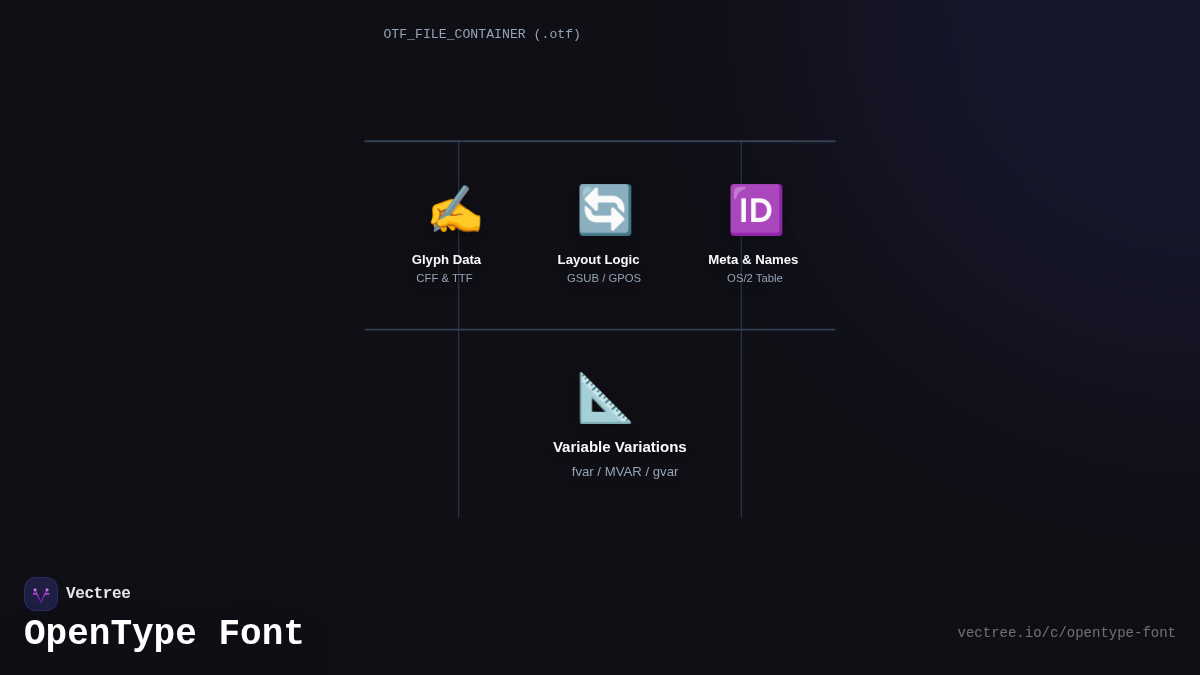Click the fvar / MVAR / gvar text

click(x=625, y=472)
